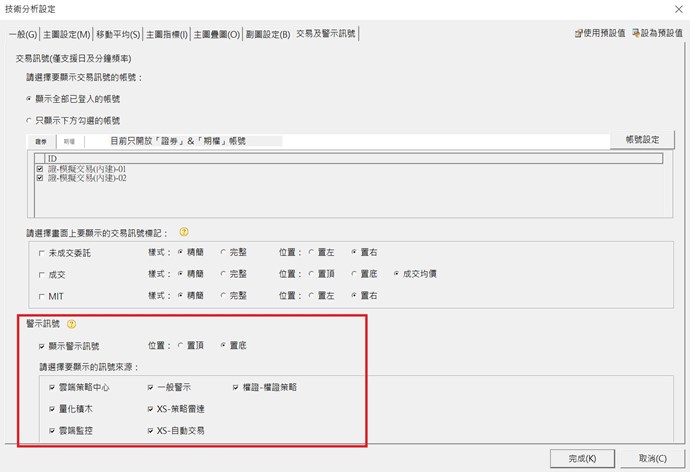Switch to the 一般(G) tab

point(23,34)
